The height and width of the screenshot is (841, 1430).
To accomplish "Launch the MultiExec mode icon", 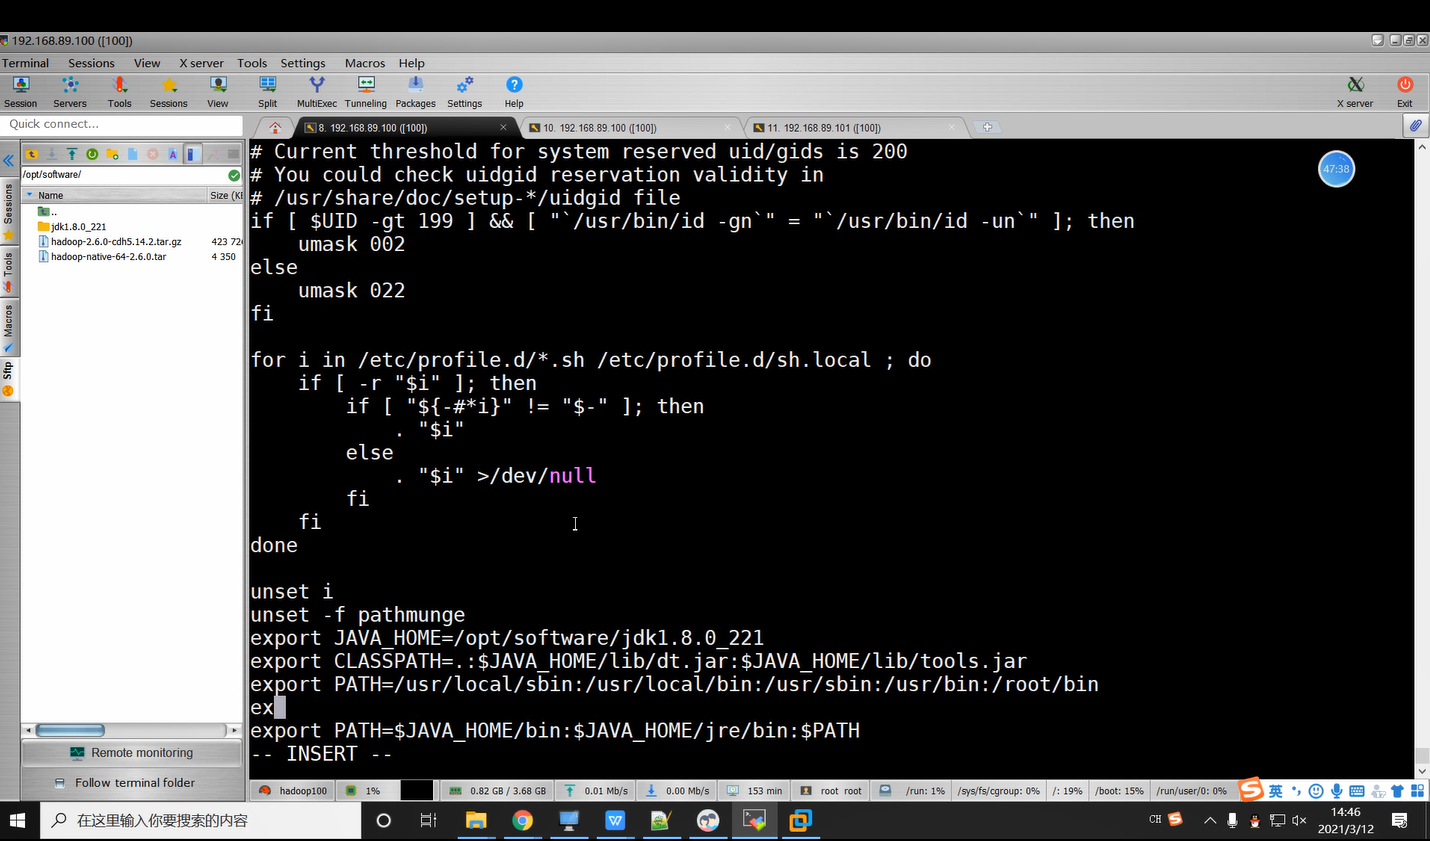I will click(x=316, y=91).
